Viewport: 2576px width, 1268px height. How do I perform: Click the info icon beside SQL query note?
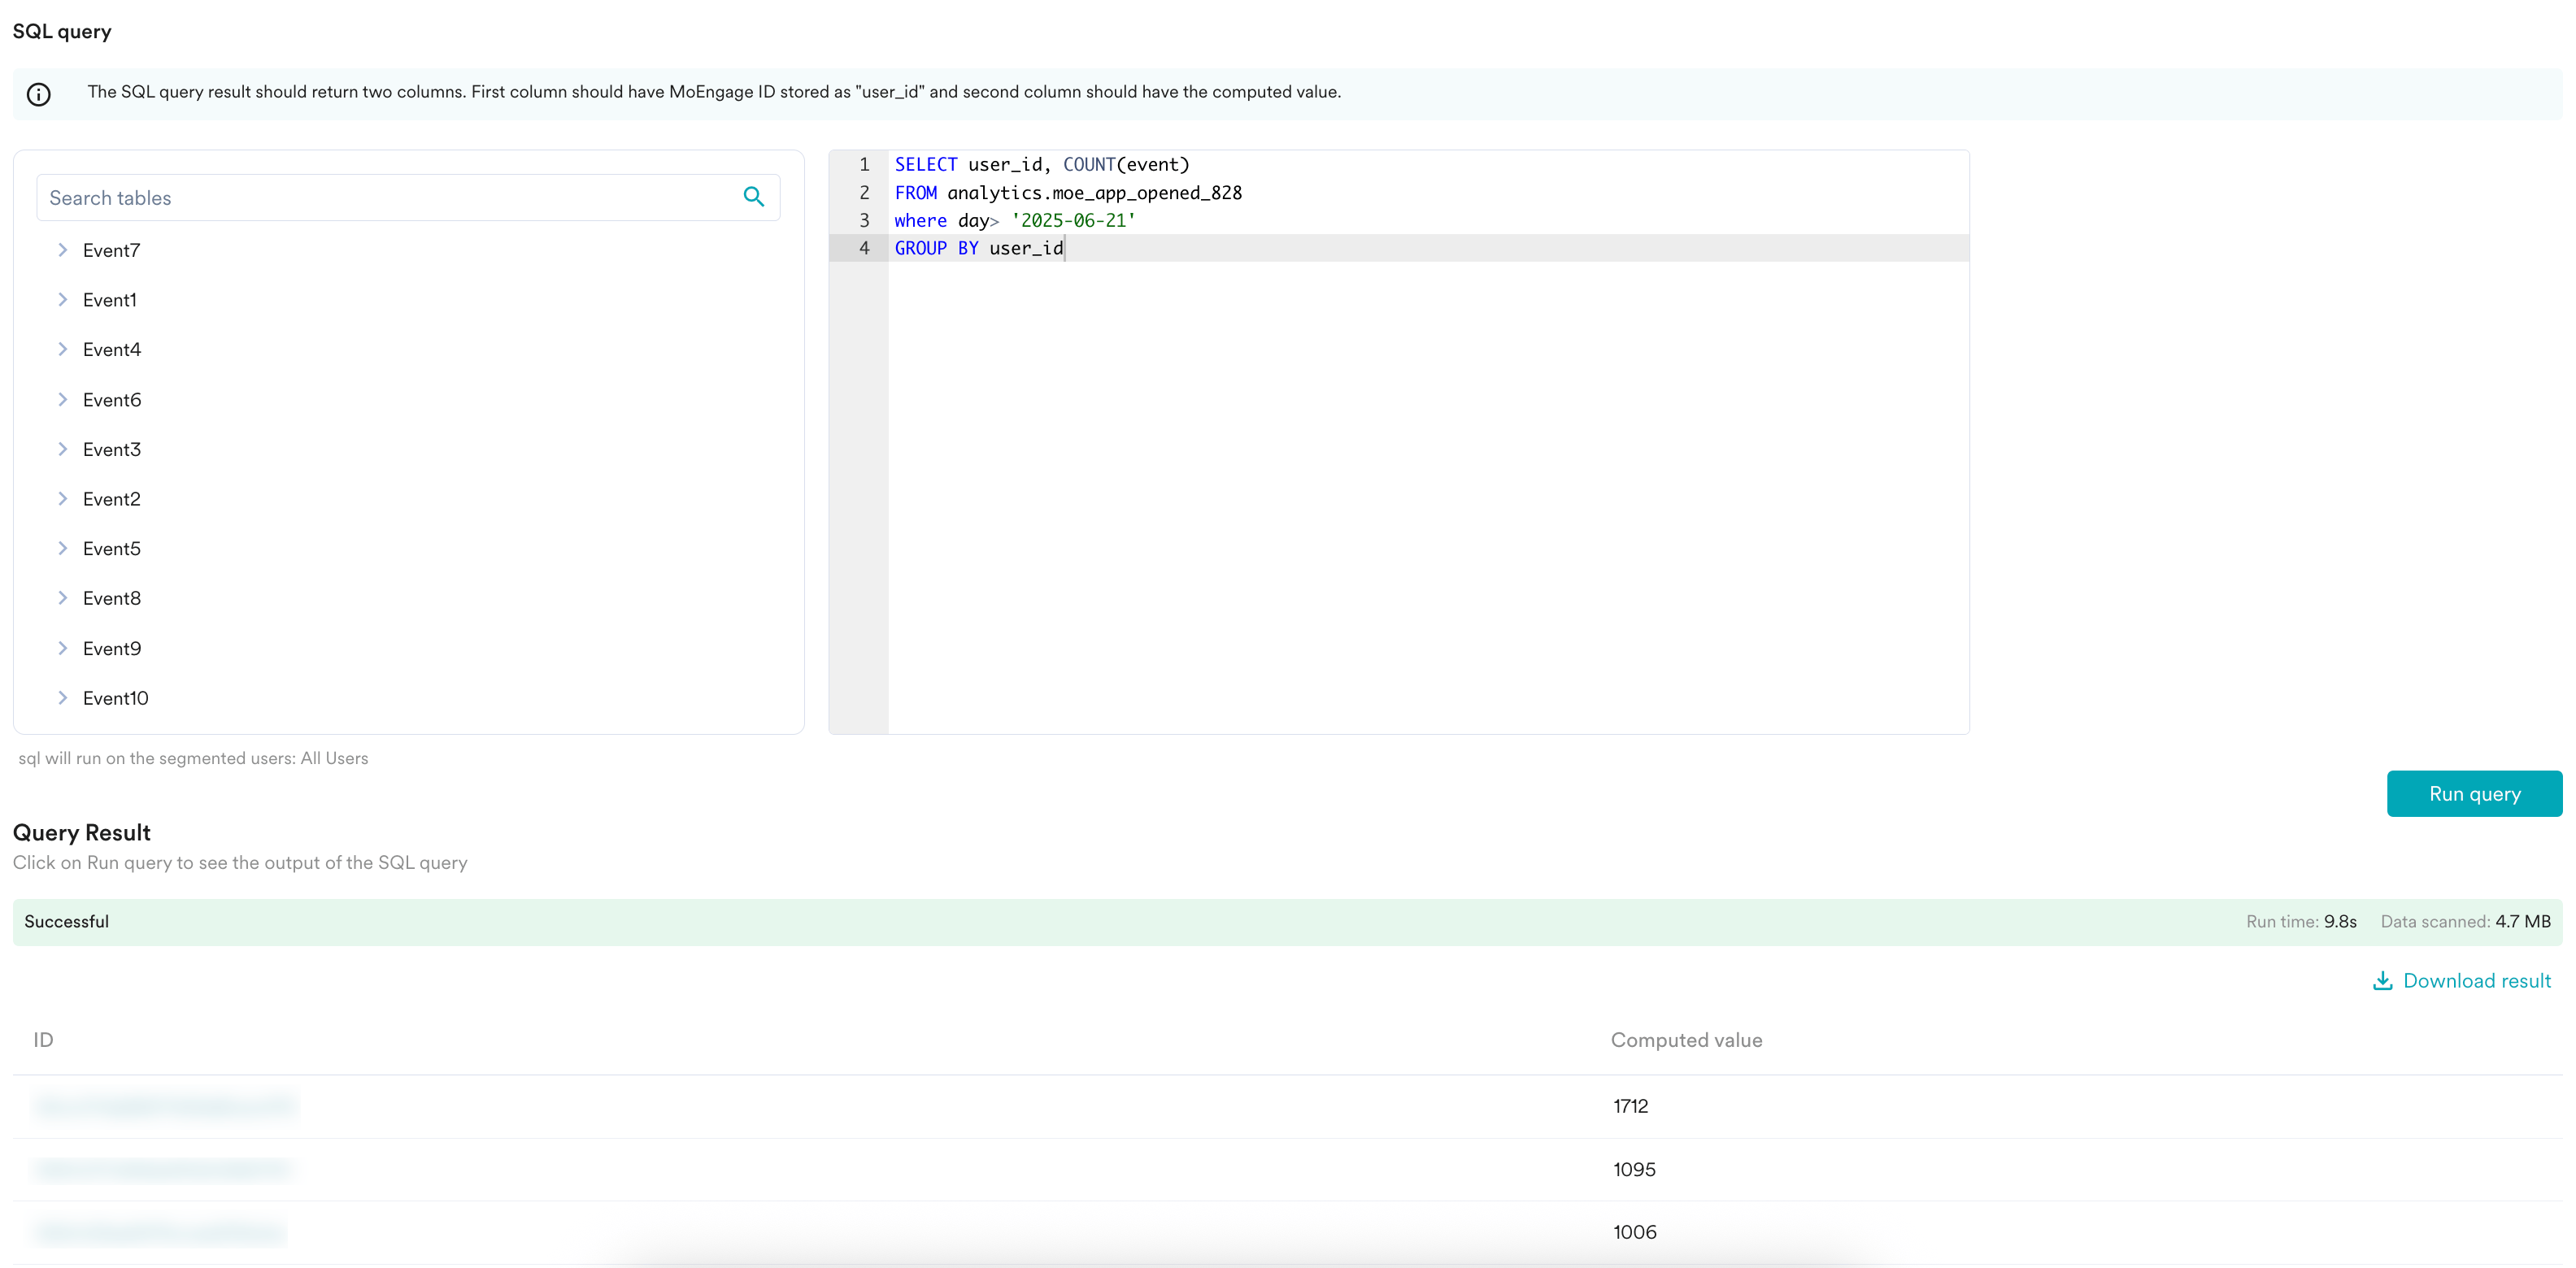pos(39,94)
